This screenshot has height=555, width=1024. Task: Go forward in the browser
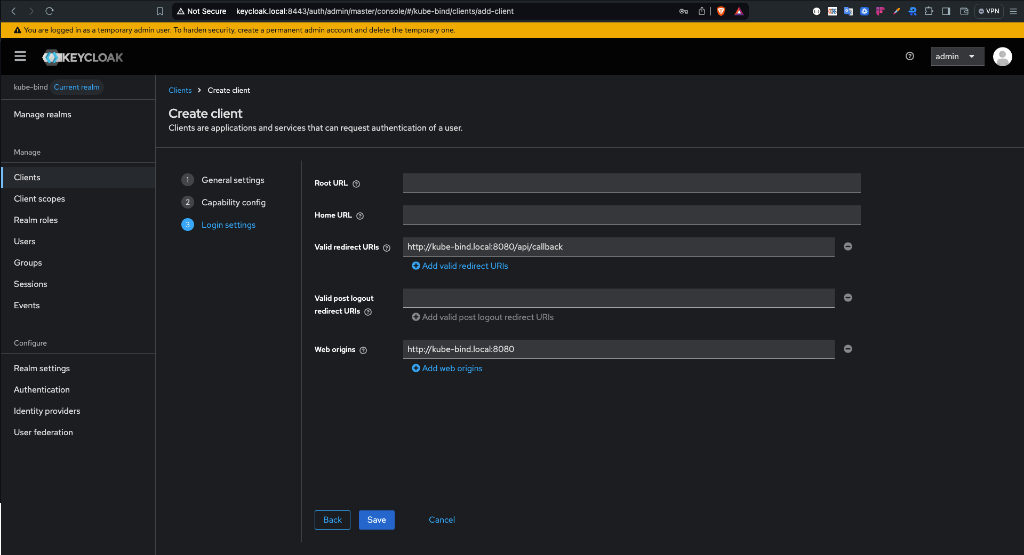click(31, 11)
